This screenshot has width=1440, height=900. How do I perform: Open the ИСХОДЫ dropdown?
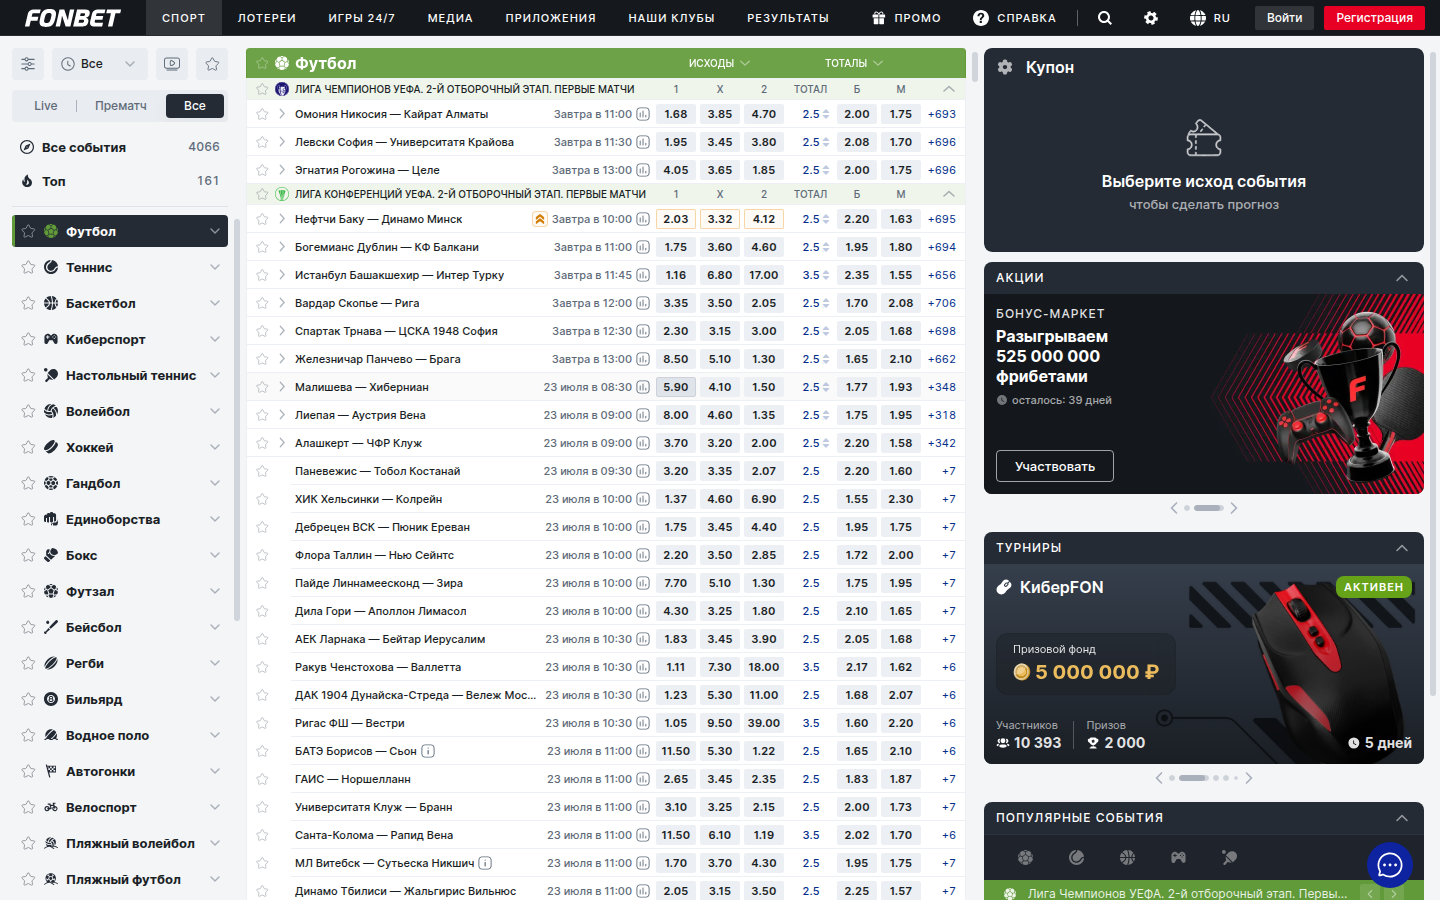click(x=719, y=63)
